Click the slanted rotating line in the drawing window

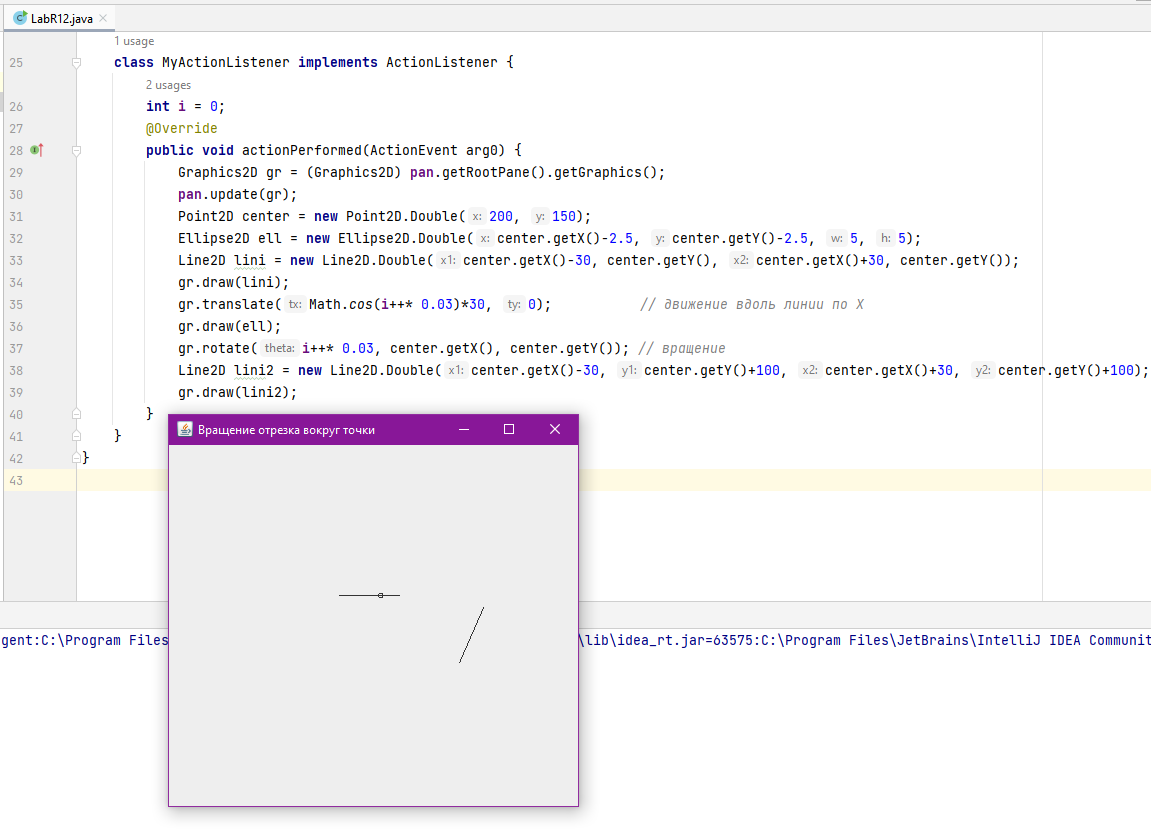[471, 635]
